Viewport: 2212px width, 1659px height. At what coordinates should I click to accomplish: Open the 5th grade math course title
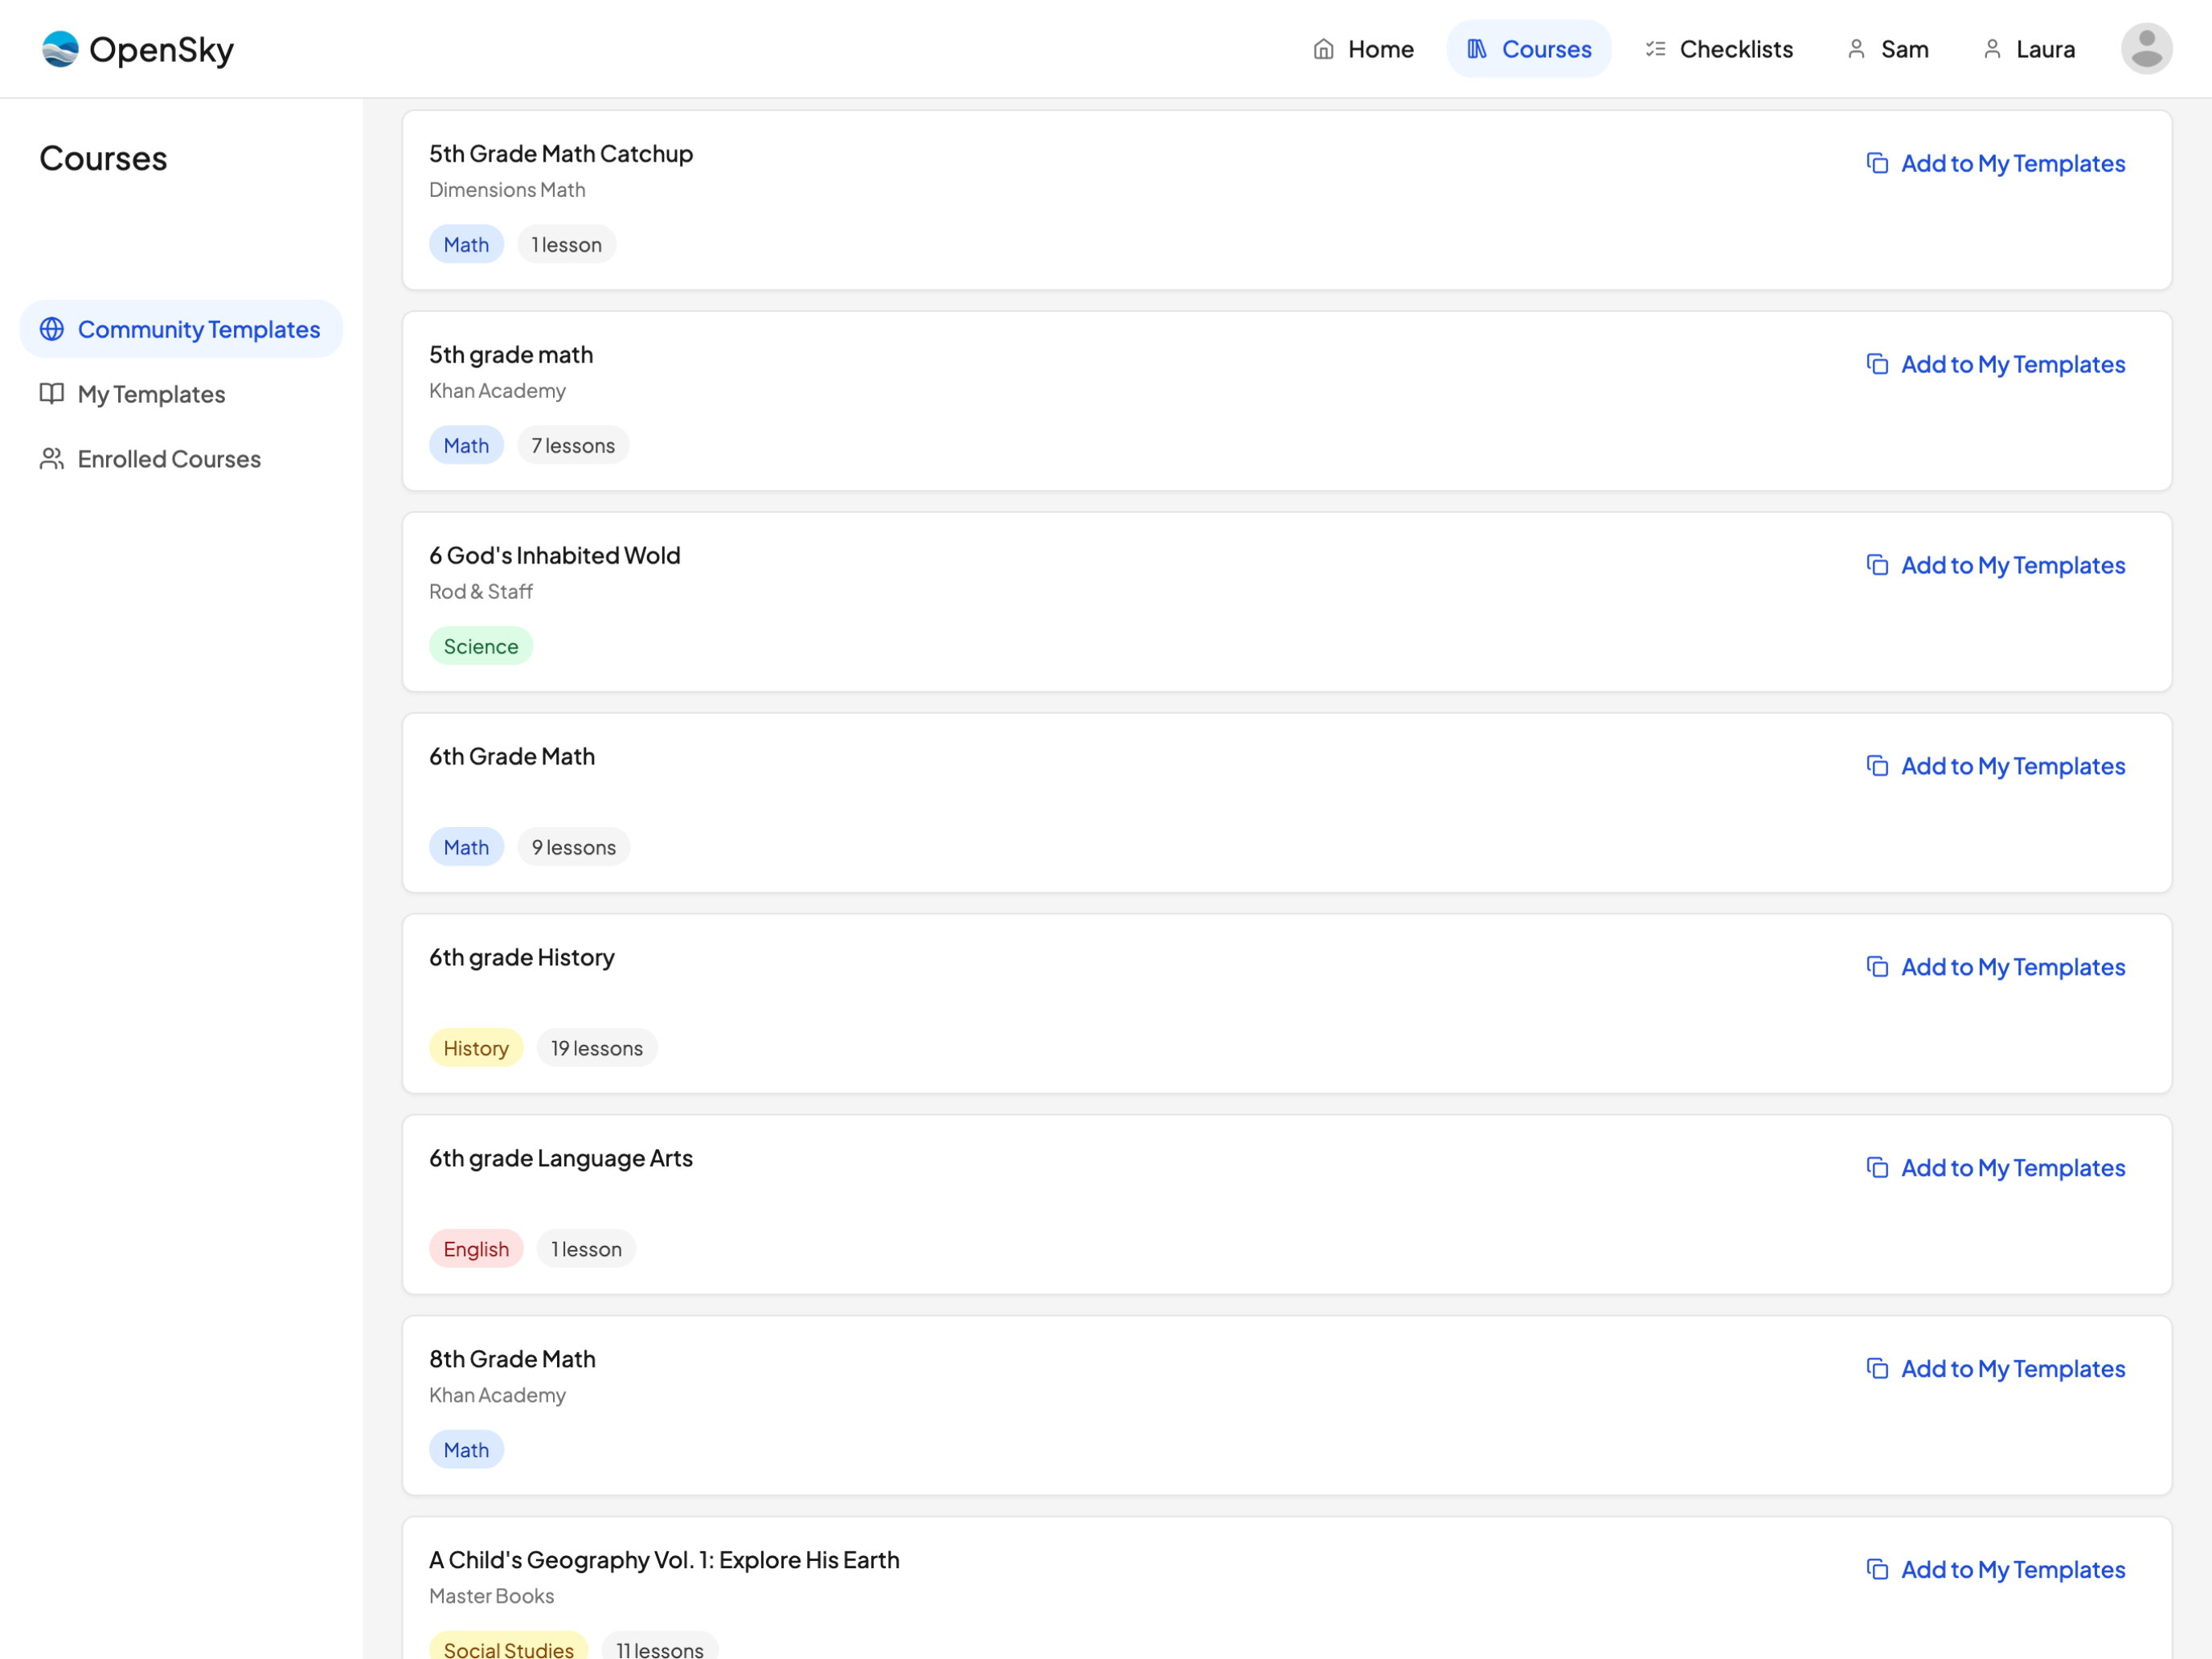(511, 355)
